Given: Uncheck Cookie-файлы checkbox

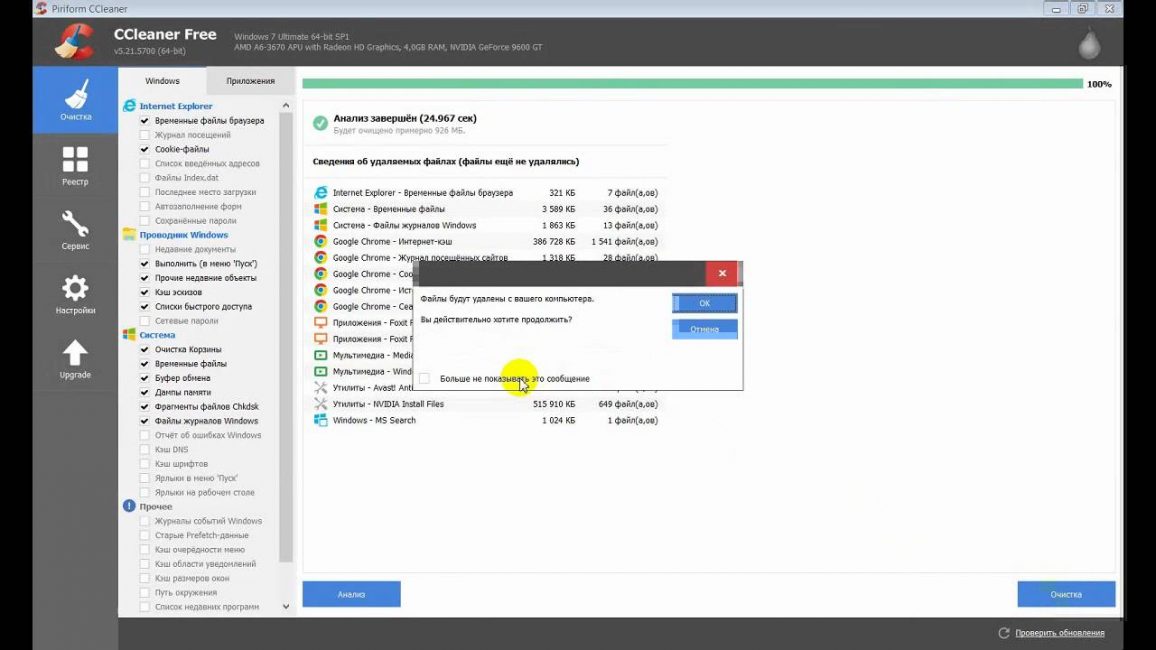Looking at the screenshot, I should pos(144,149).
